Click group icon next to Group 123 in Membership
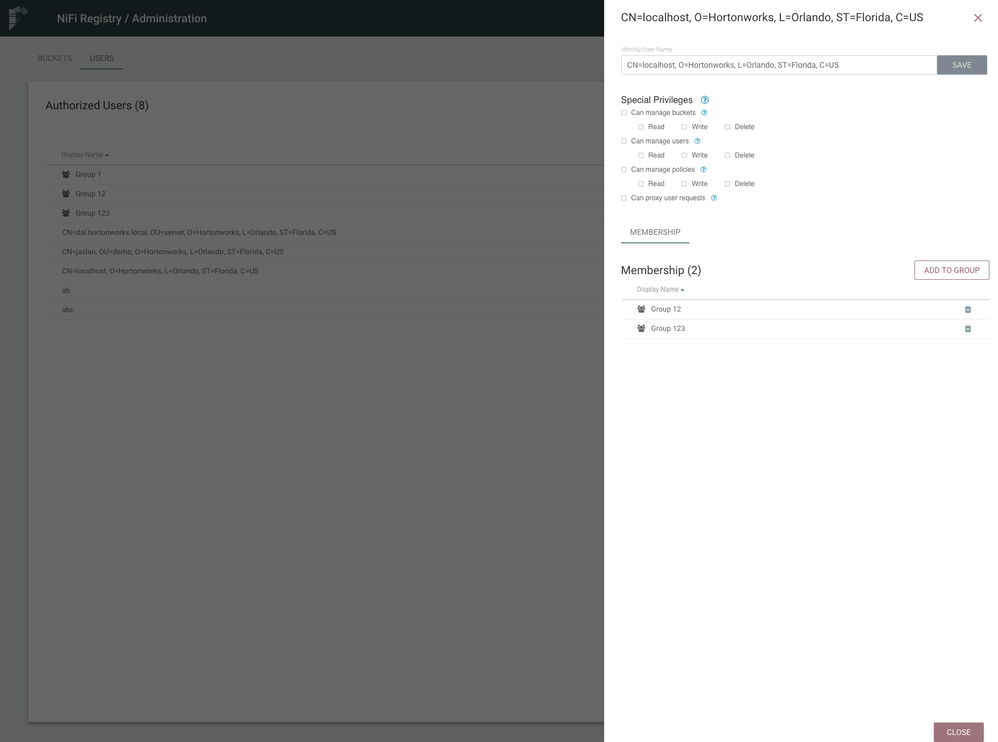Image resolution: width=998 pixels, height=742 pixels. pos(641,328)
